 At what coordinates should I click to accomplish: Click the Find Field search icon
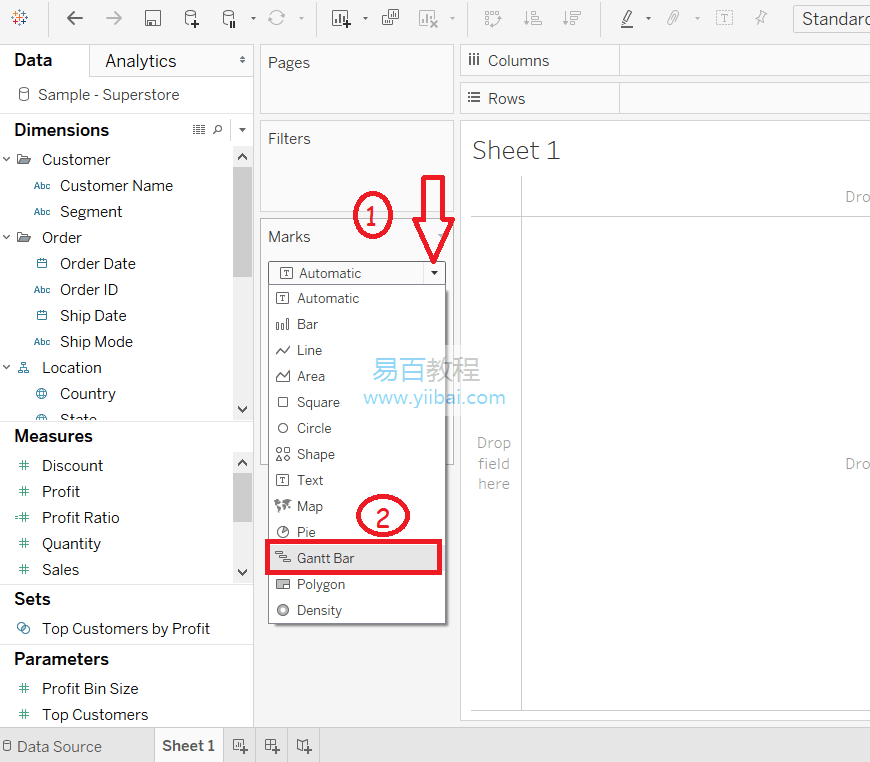218,129
